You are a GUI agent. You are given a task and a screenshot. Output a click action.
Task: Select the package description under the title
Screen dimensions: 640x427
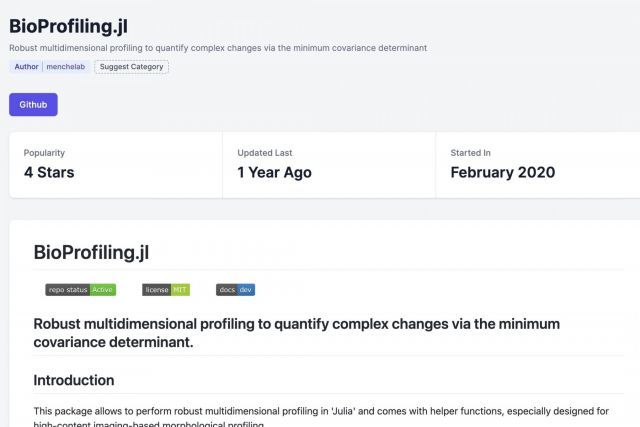point(232,47)
